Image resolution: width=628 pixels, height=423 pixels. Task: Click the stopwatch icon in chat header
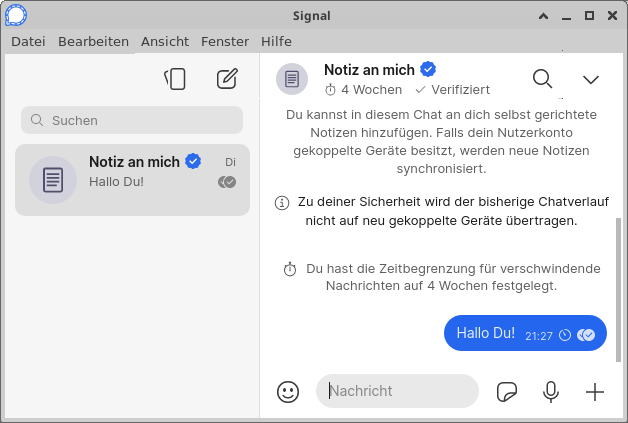[330, 90]
